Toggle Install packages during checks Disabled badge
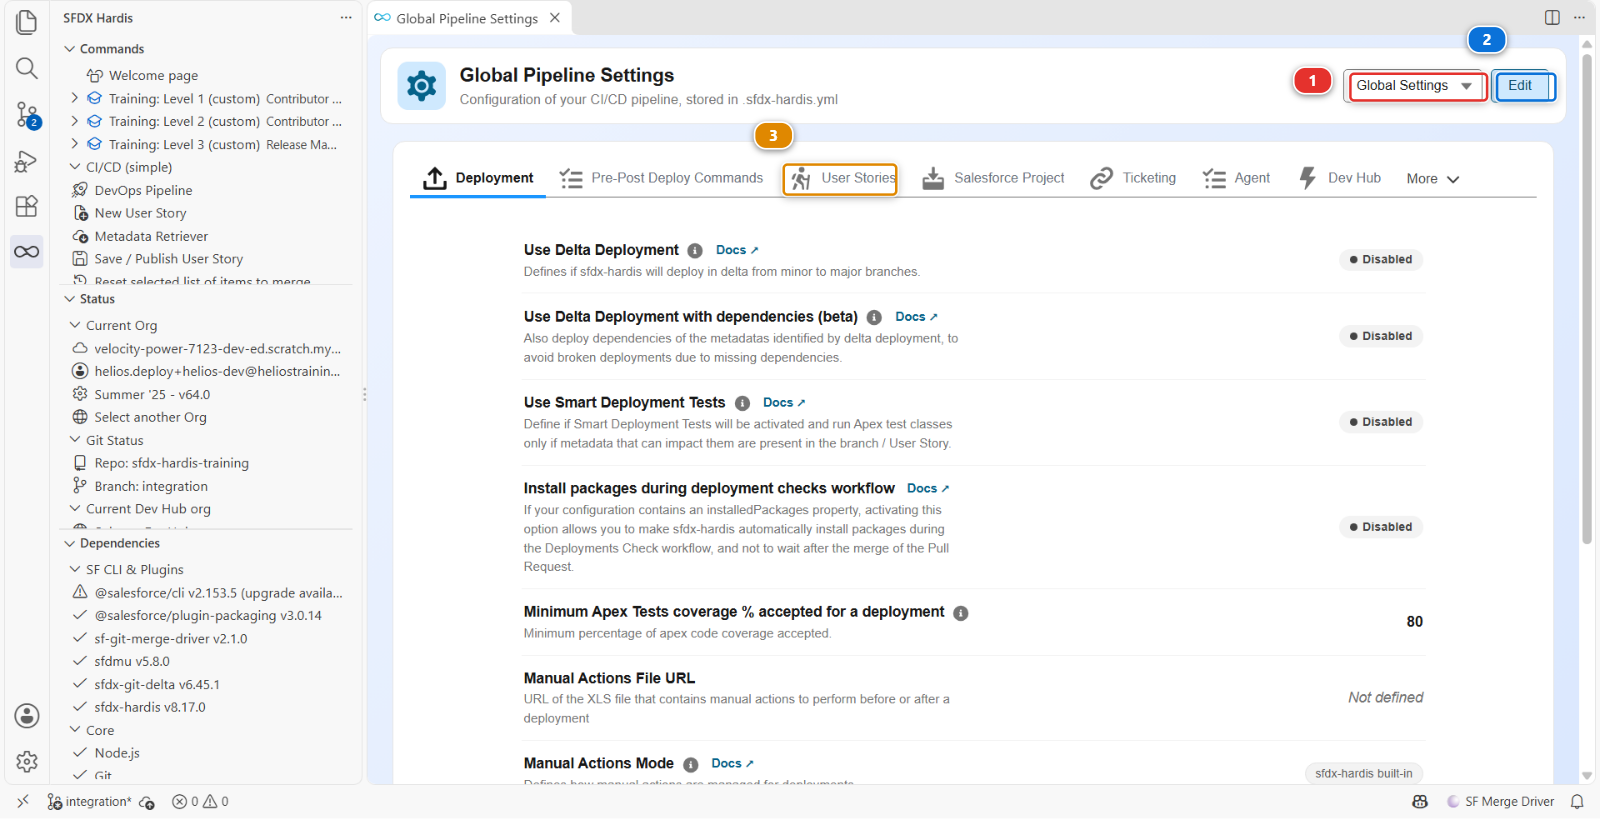 click(1381, 527)
